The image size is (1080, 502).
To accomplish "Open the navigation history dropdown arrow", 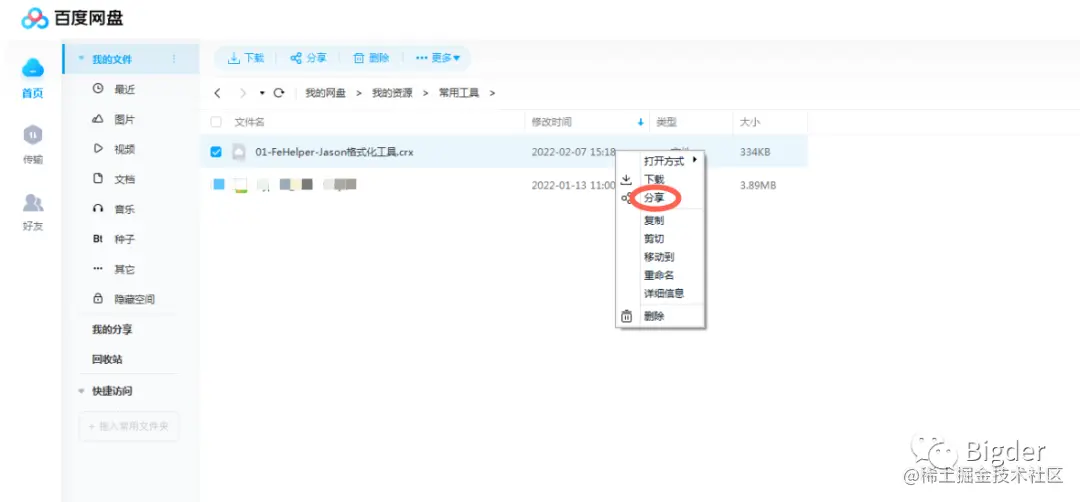I will tap(262, 93).
